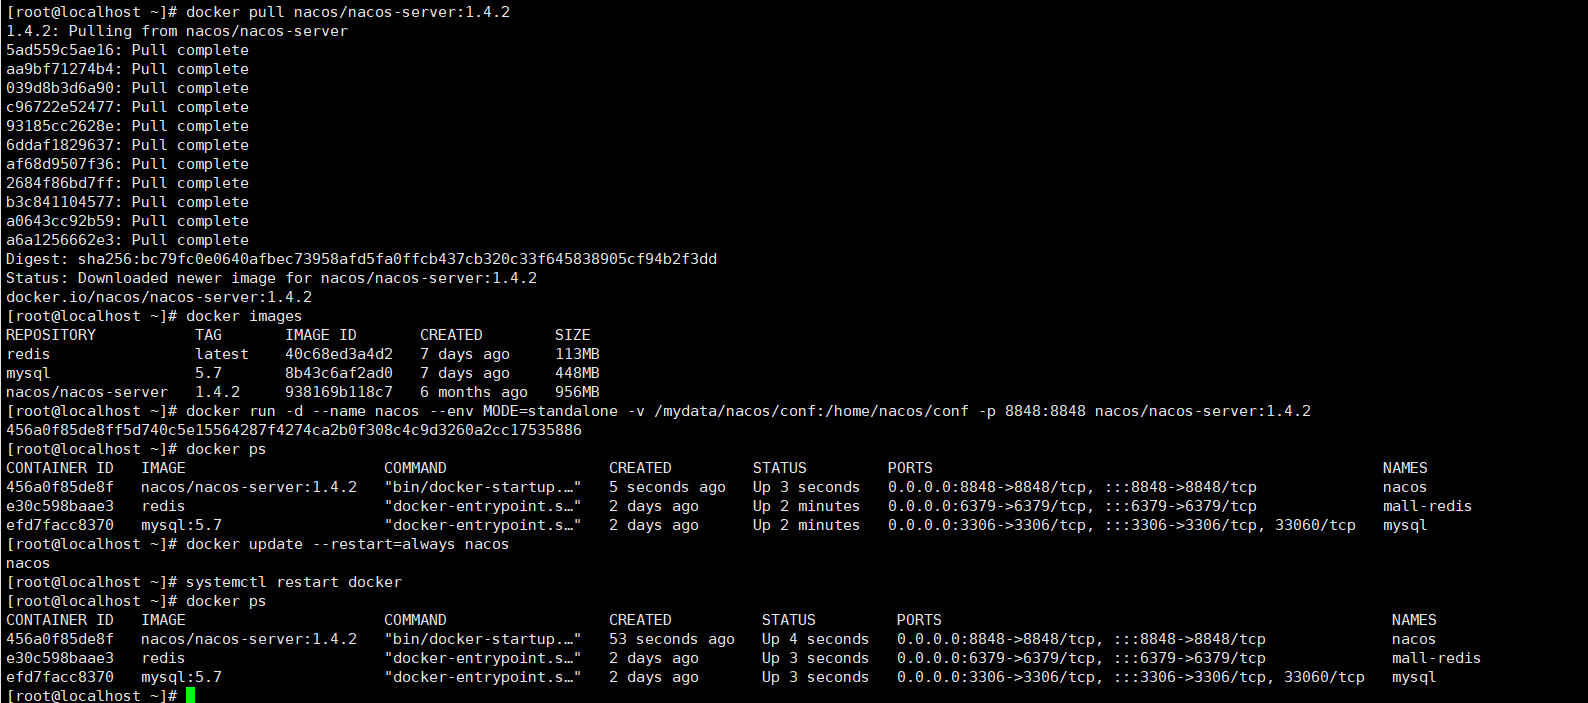Screen dimensions: 1588x703
Task: Click the 'docker.io/nacos/nacos-server:1.4.2' line
Action: click(x=159, y=297)
